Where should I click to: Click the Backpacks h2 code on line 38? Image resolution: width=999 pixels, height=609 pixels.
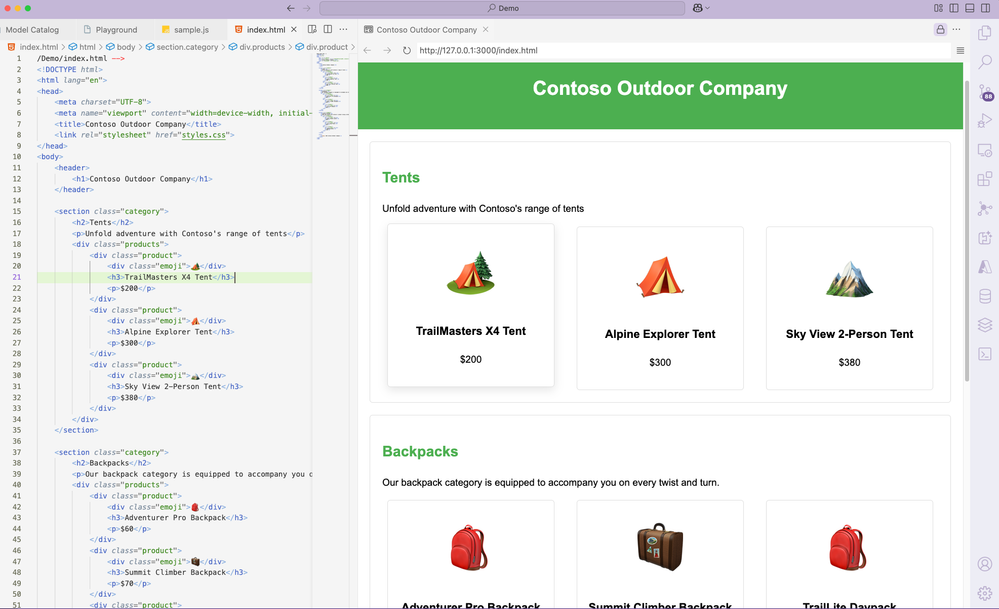[x=111, y=463]
